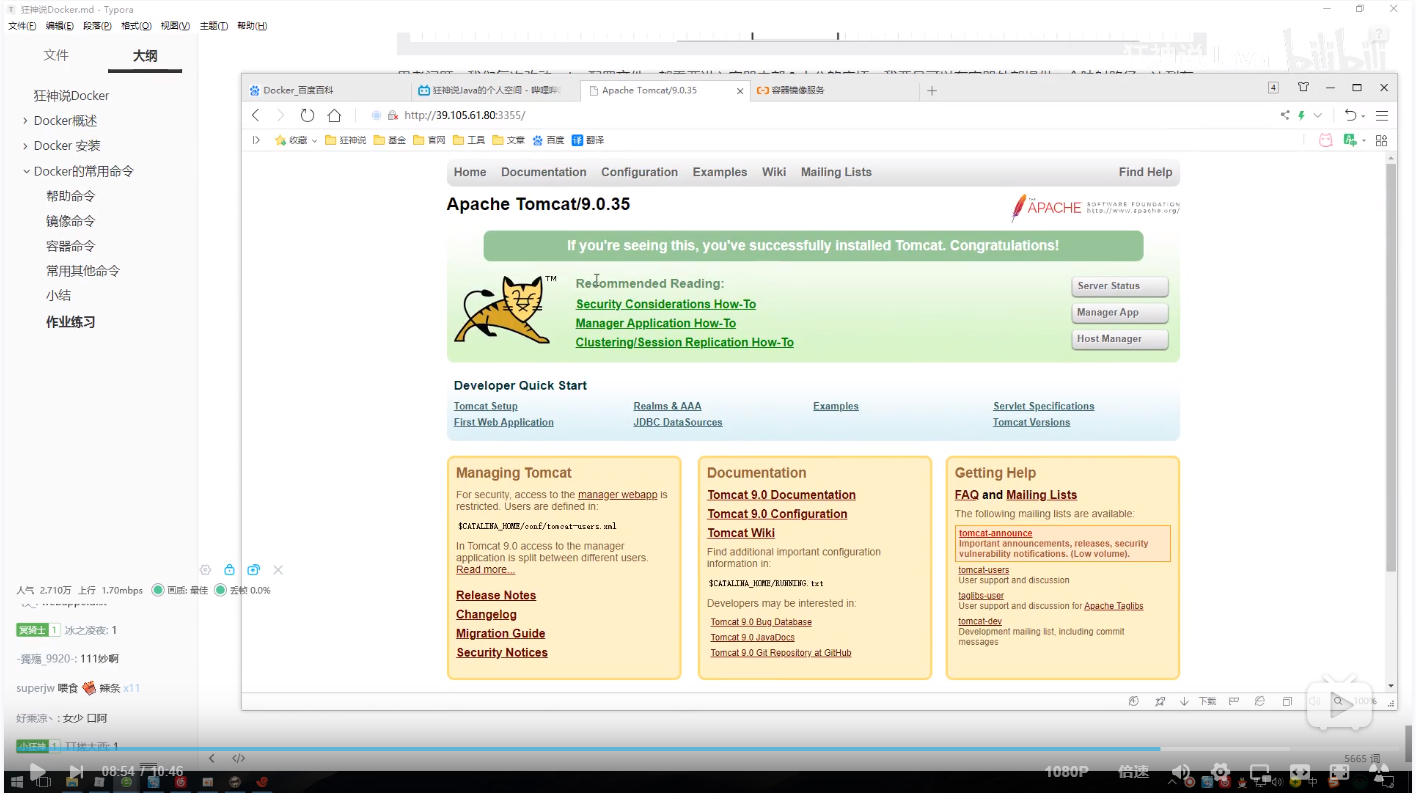Switch to the 文件 sidebar tab

[x=56, y=55]
